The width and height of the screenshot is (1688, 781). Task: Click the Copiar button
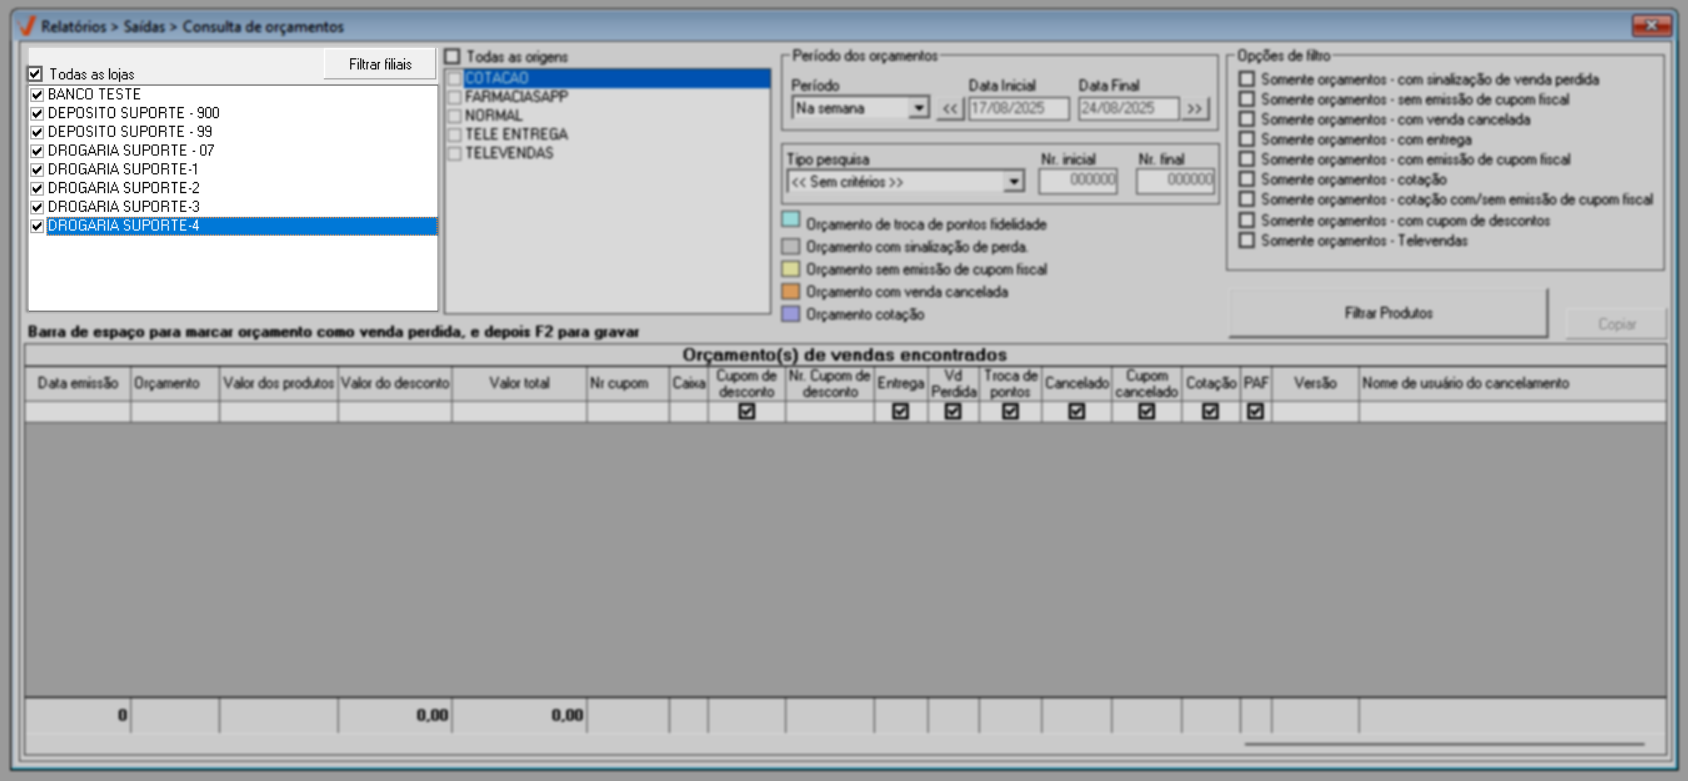point(1616,324)
